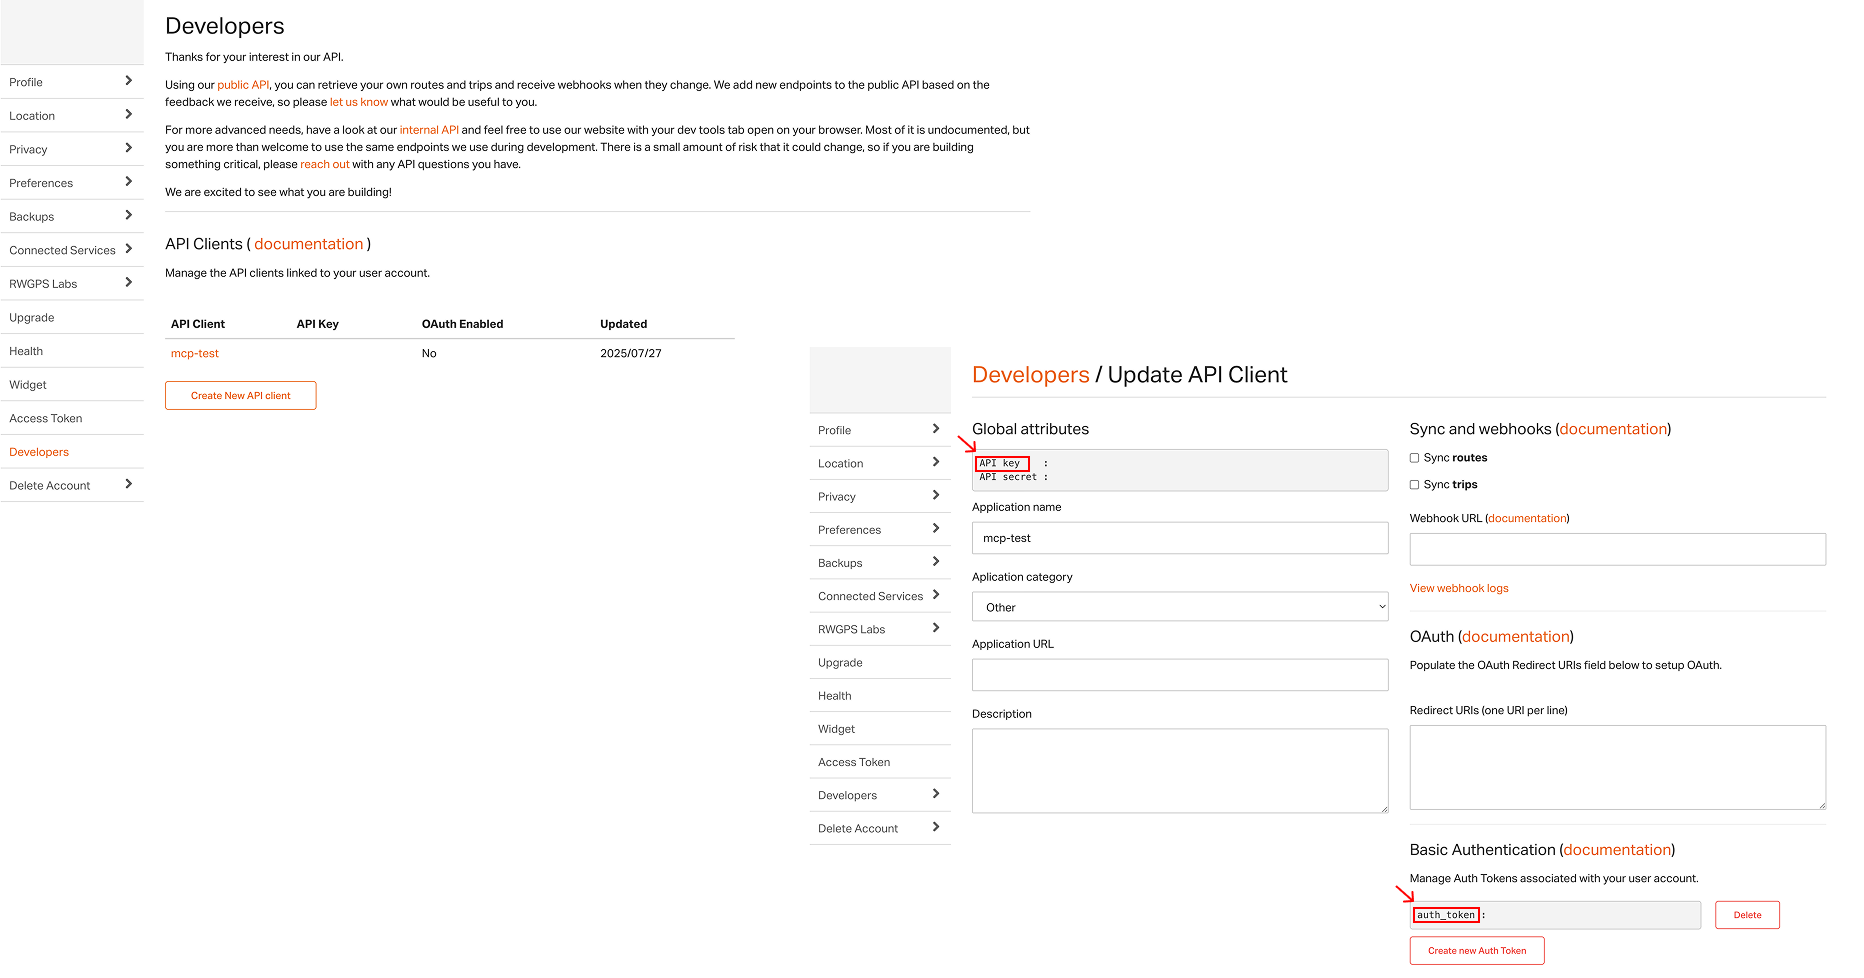Open the OAuth documentation link
Screen dimensions: 1864x978
pos(1515,636)
